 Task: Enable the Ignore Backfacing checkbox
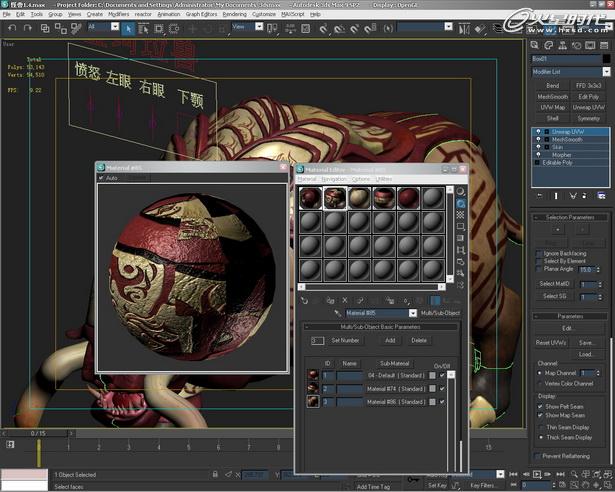point(537,252)
